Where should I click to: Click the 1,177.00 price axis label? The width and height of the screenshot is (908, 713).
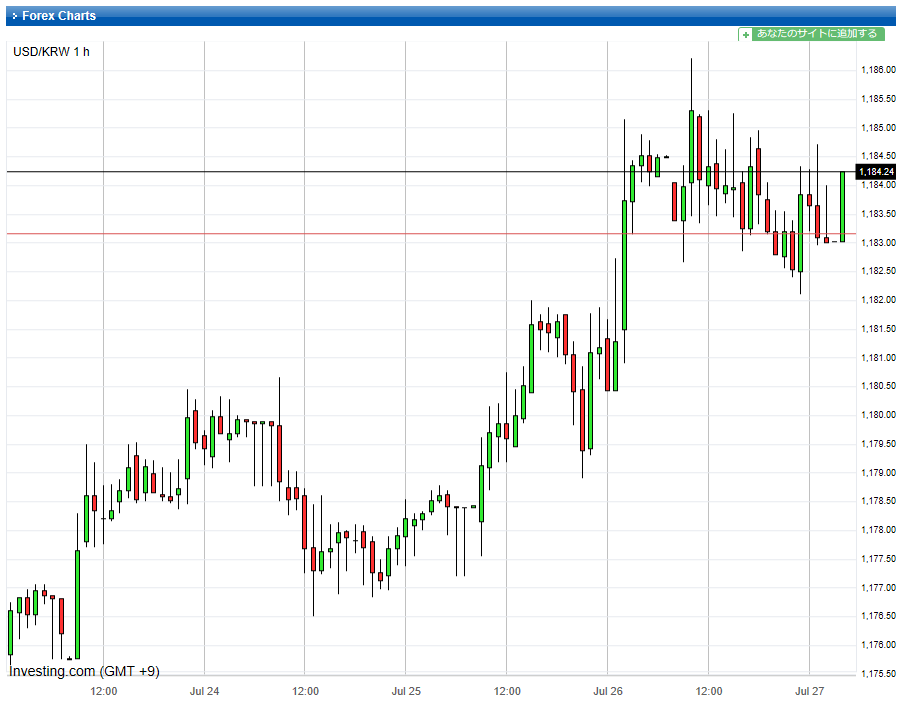[877, 587]
